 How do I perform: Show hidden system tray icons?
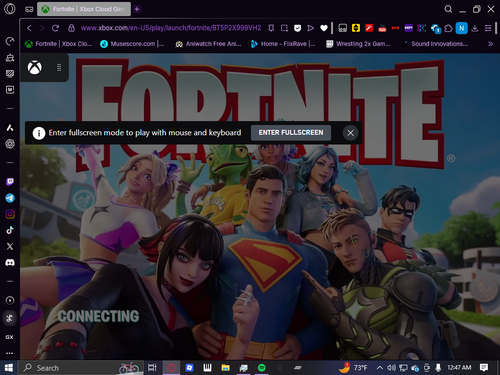click(379, 368)
